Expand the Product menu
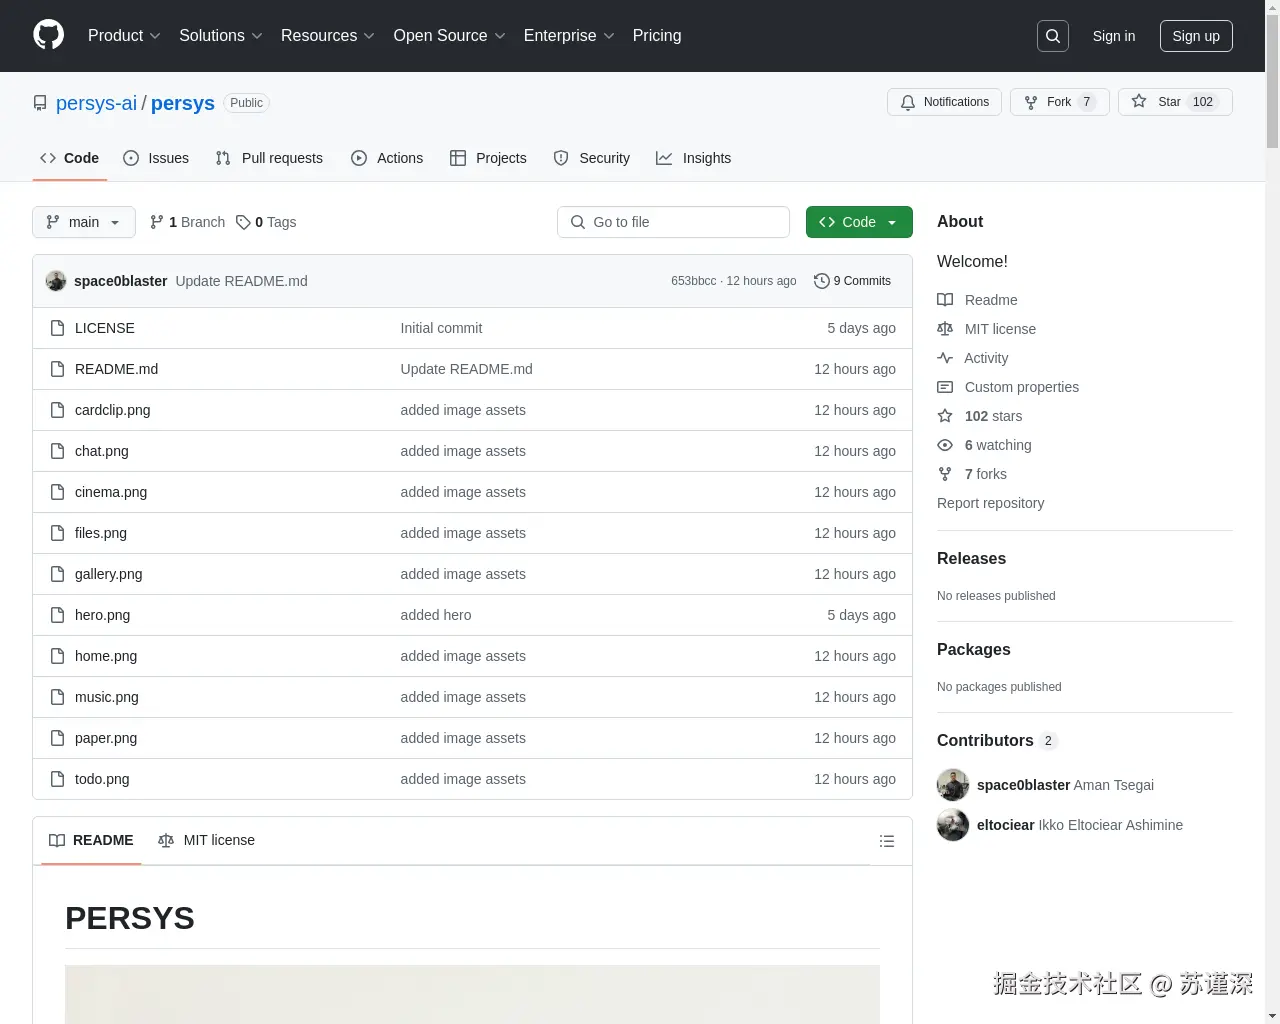The width and height of the screenshot is (1280, 1024). (x=124, y=36)
